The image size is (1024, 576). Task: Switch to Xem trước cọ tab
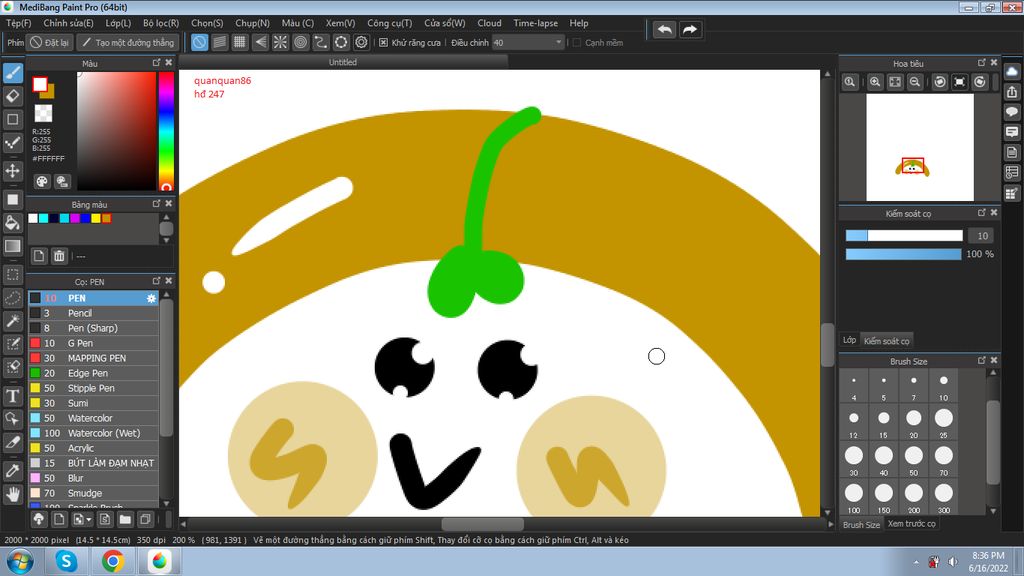point(911,524)
